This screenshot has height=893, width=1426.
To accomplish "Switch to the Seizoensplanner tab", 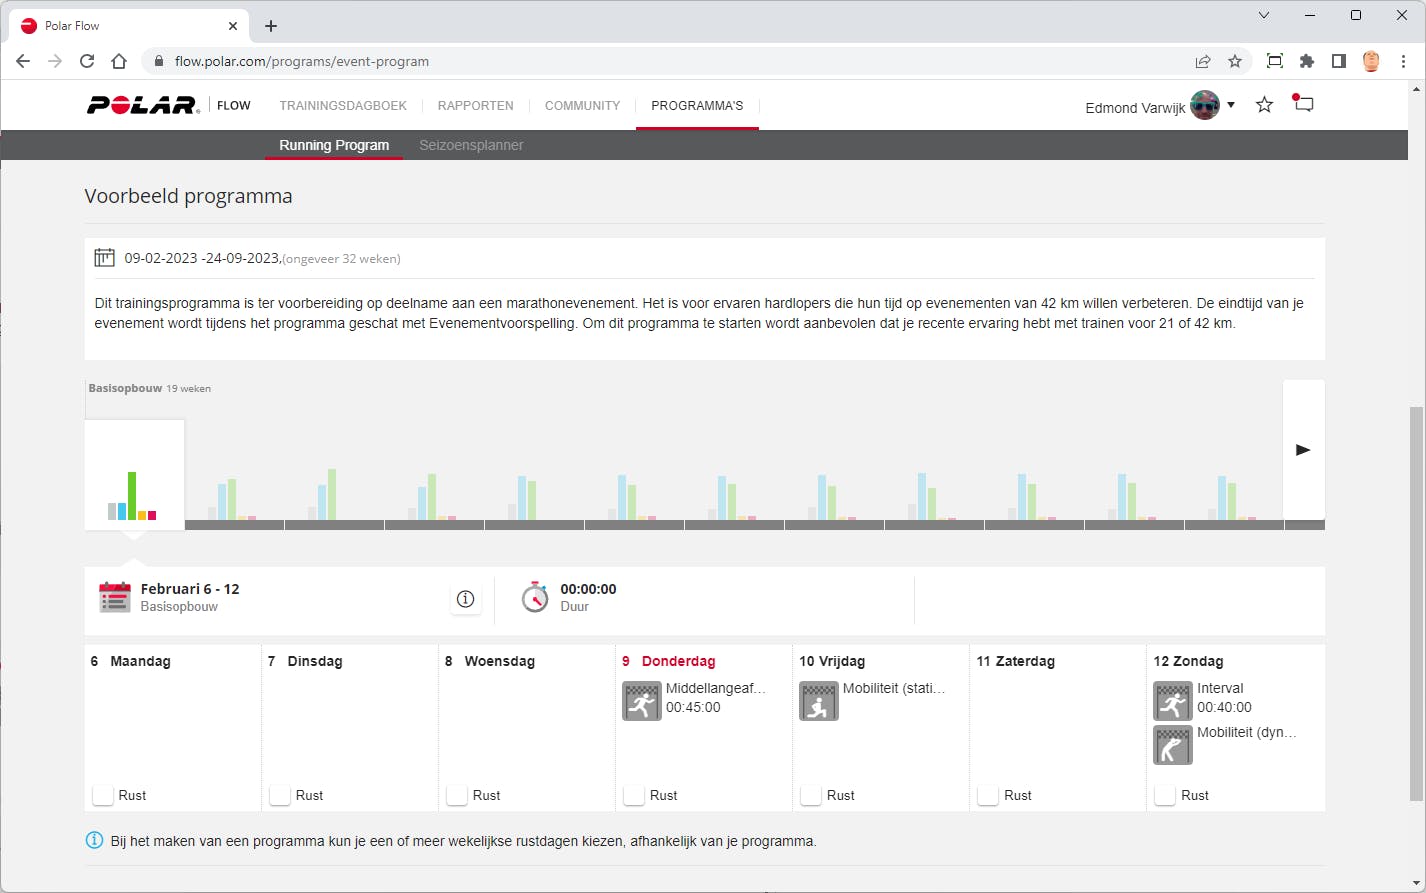I will tap(471, 145).
